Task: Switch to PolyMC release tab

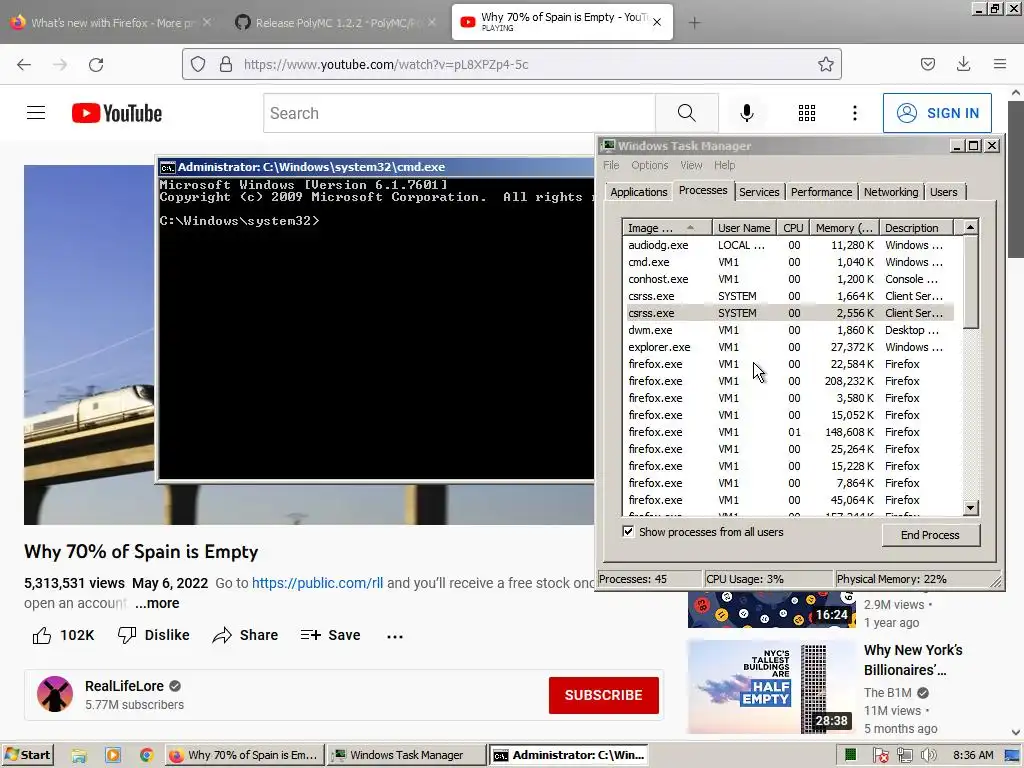Action: (x=333, y=23)
